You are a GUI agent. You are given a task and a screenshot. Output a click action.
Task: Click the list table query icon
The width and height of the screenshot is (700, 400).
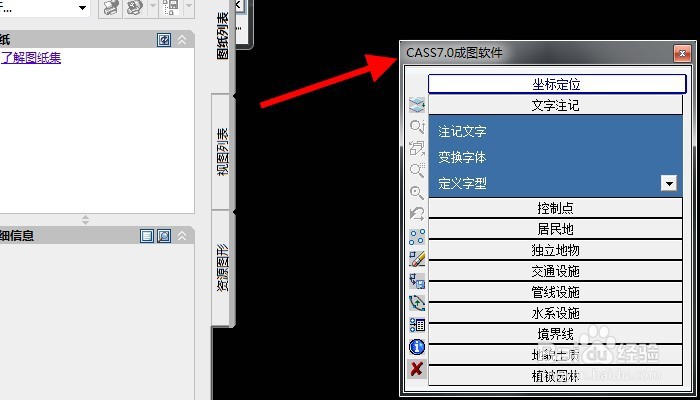[417, 325]
